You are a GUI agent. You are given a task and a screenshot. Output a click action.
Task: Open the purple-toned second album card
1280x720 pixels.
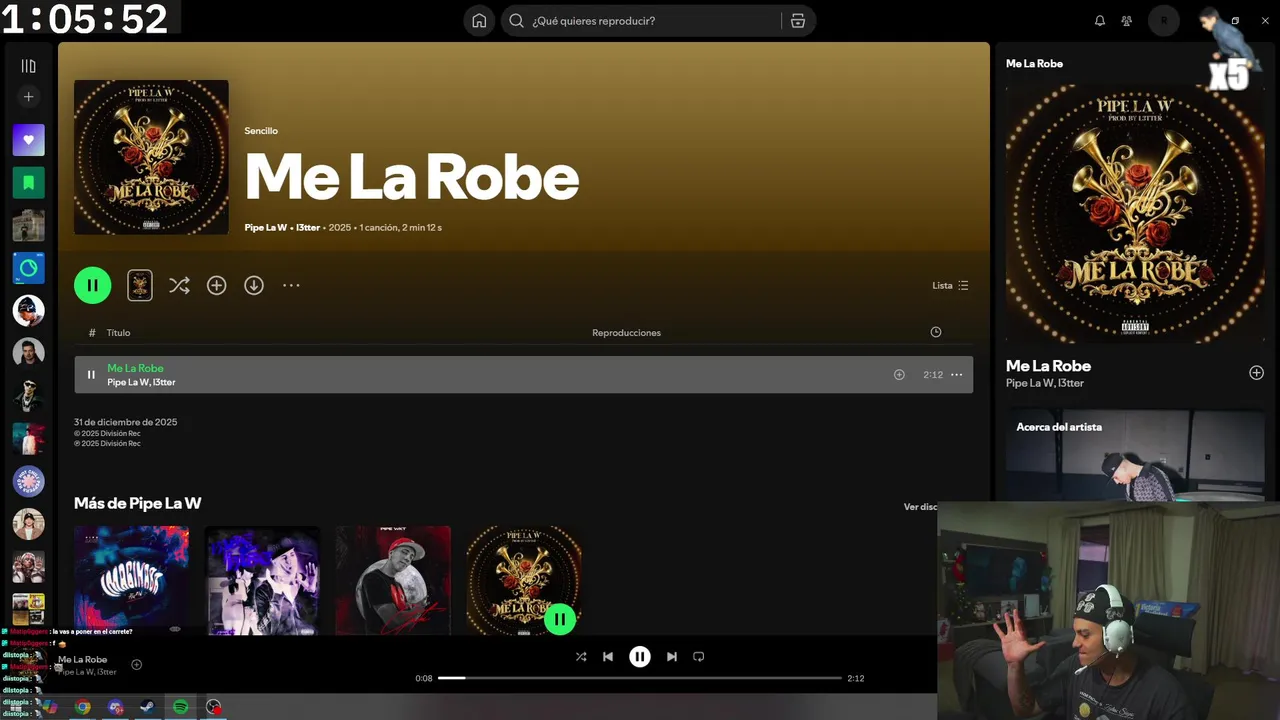coord(262,580)
